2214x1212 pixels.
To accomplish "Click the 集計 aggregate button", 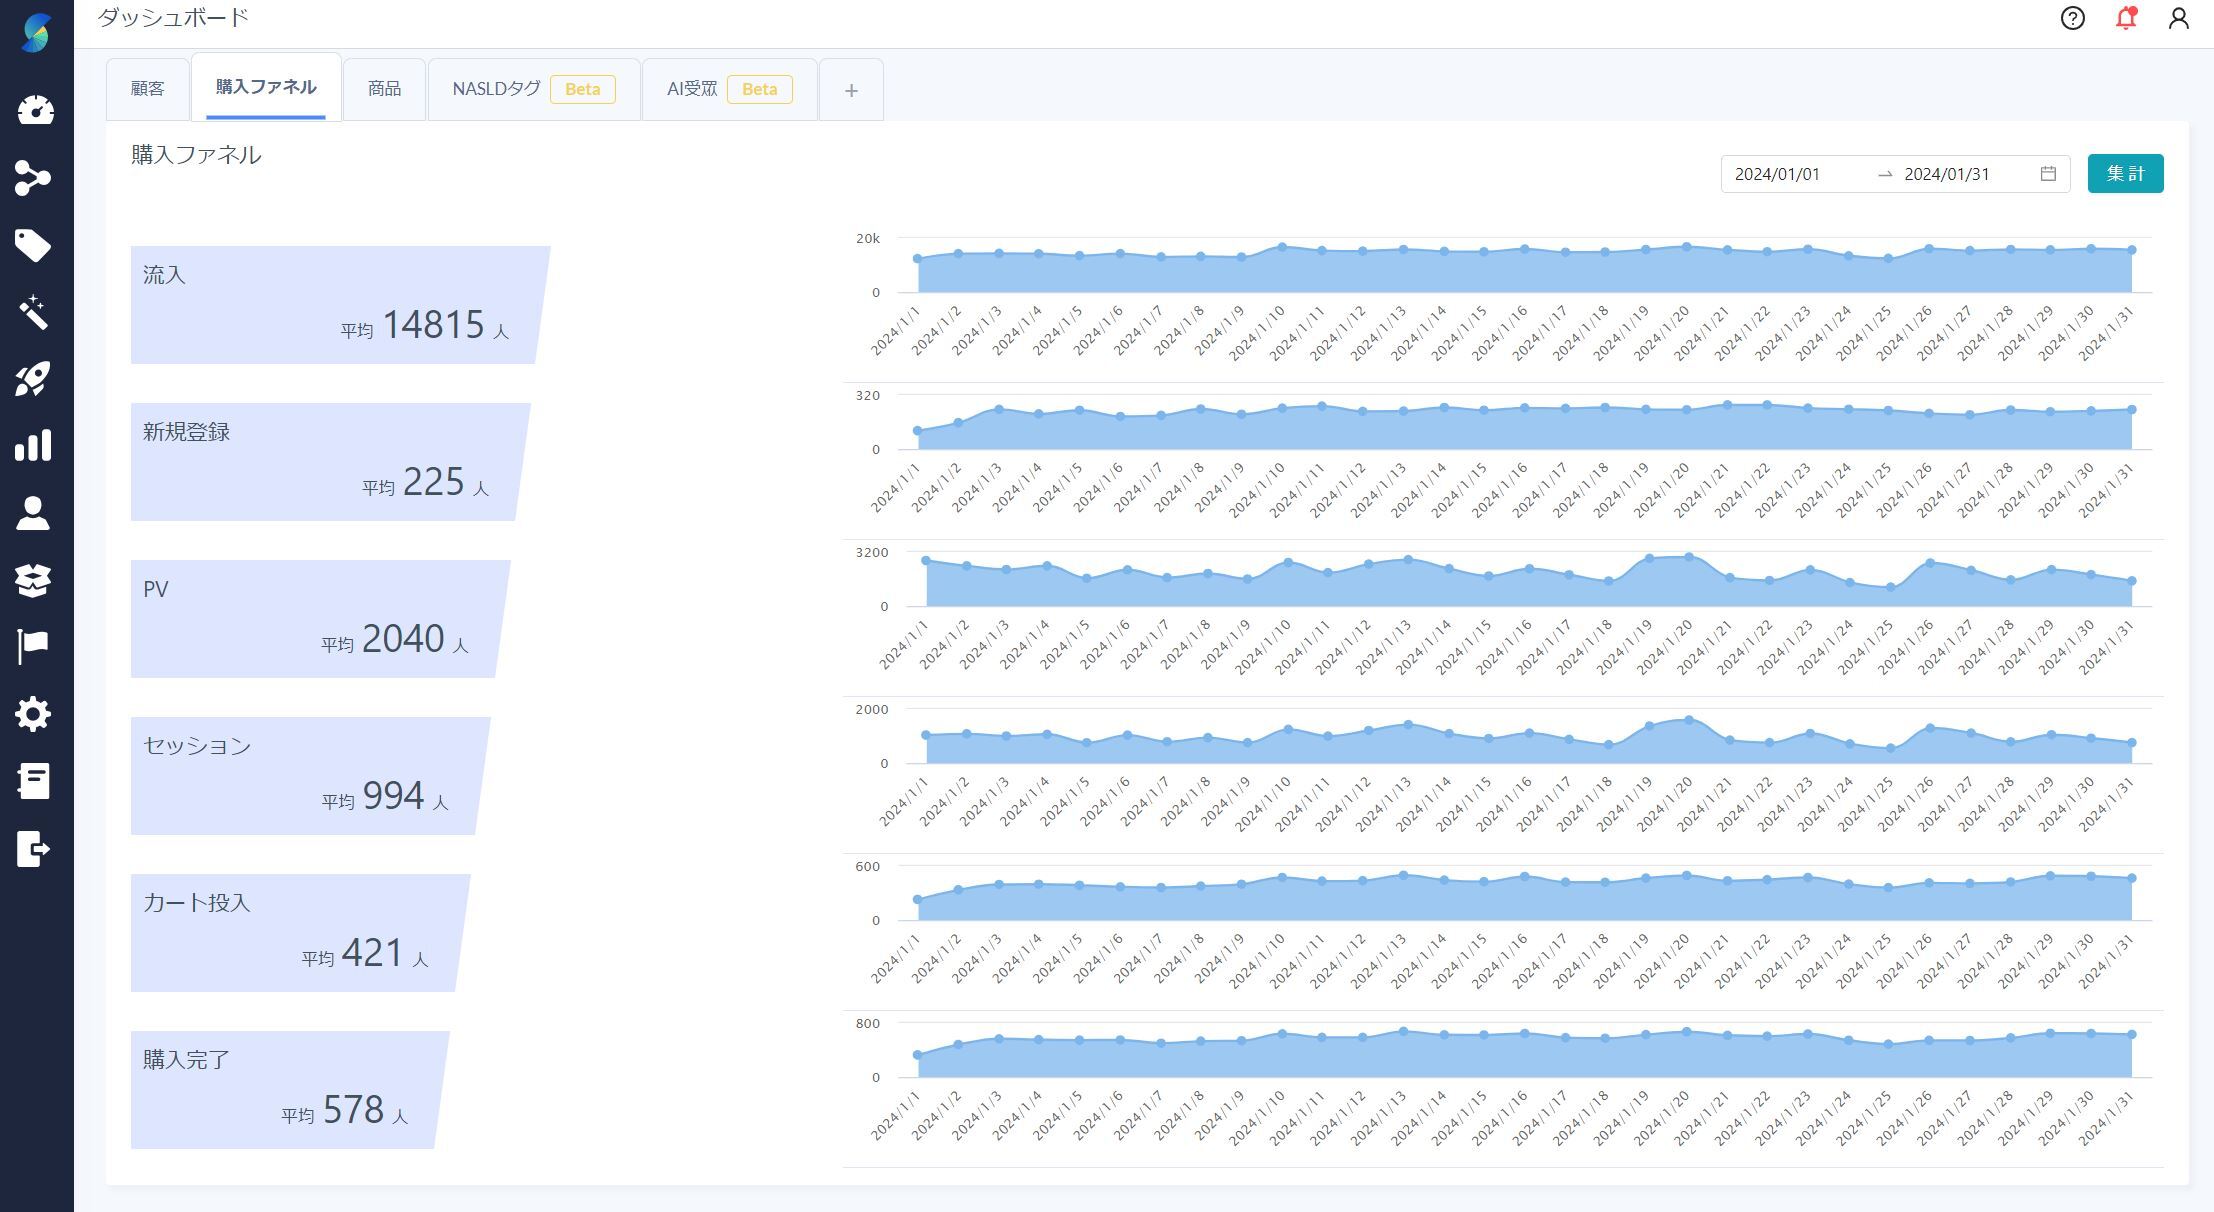I will click(x=2125, y=174).
